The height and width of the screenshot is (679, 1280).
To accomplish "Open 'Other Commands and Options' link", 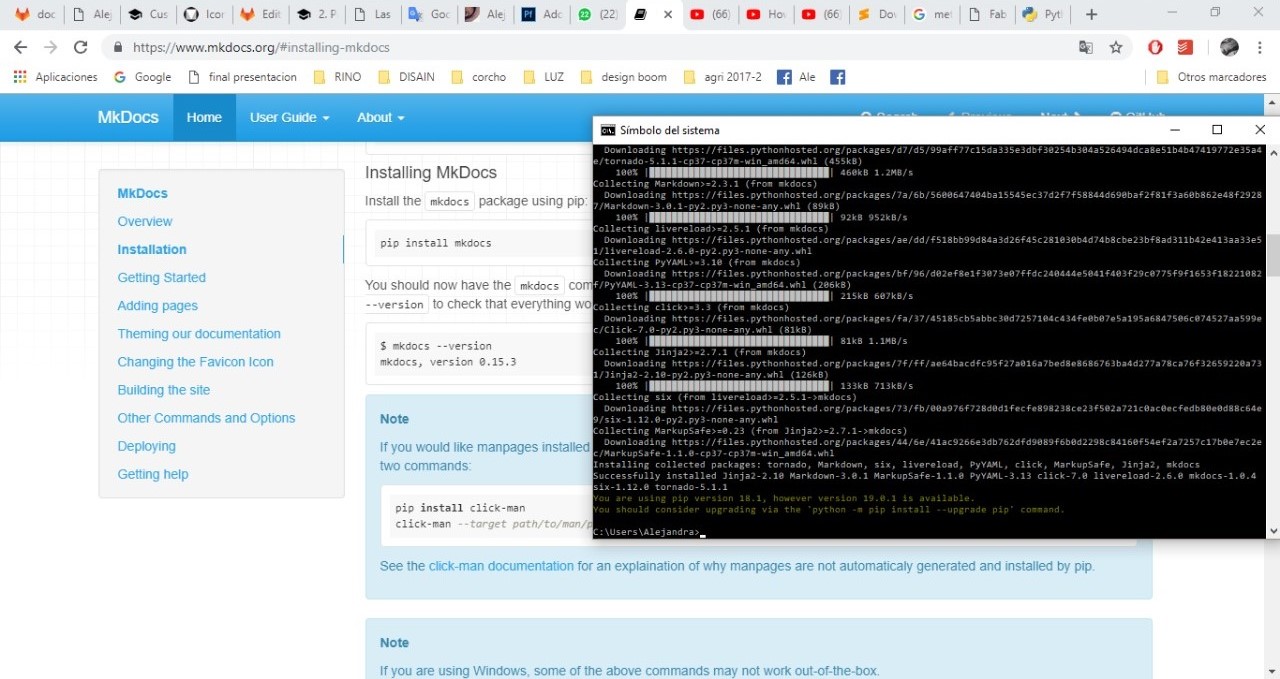I will 206,417.
